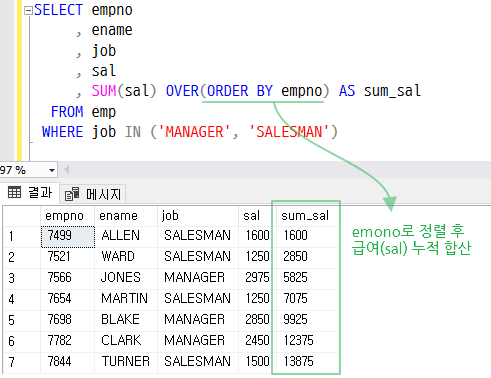The width and height of the screenshot is (491, 378).
Task: Click the WHERE keyword in query editor
Action: (62, 132)
